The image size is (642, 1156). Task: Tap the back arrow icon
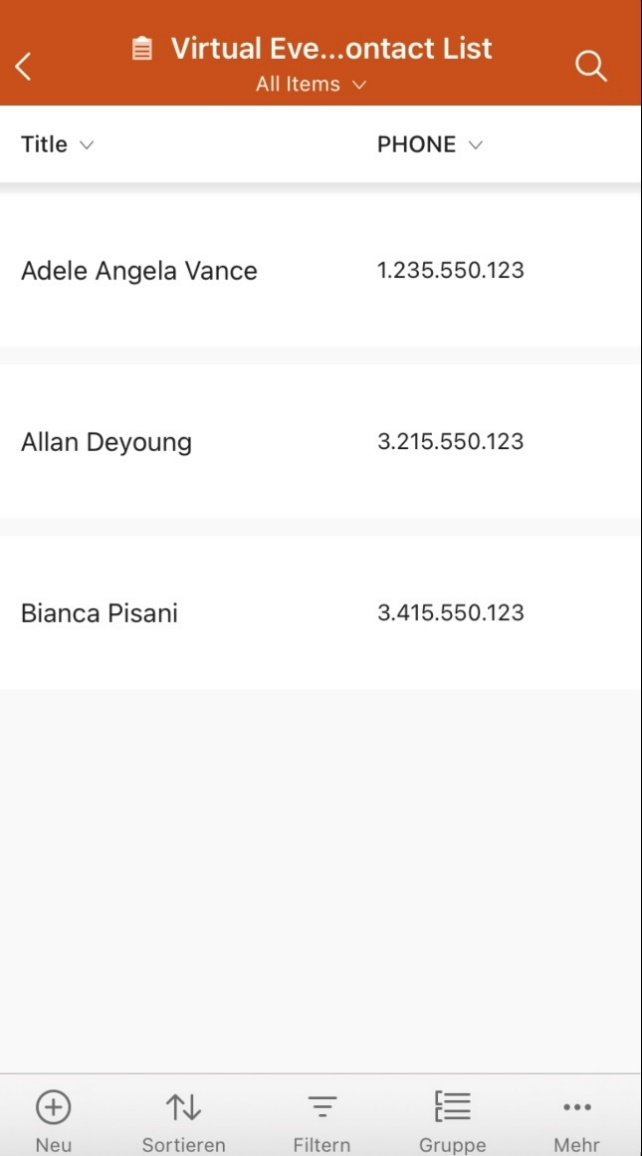pos(24,67)
